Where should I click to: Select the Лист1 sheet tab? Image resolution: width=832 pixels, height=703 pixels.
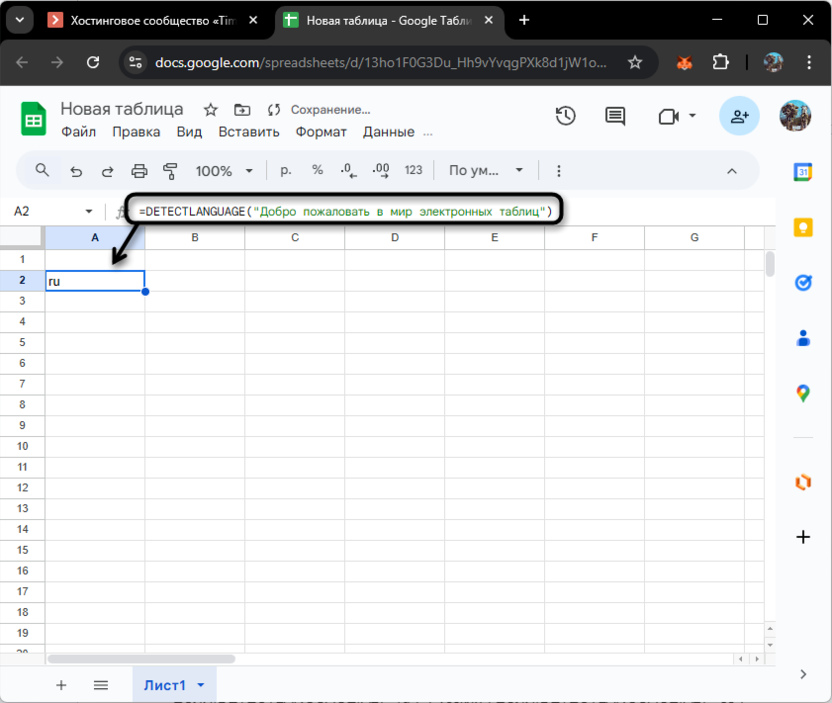[164, 685]
